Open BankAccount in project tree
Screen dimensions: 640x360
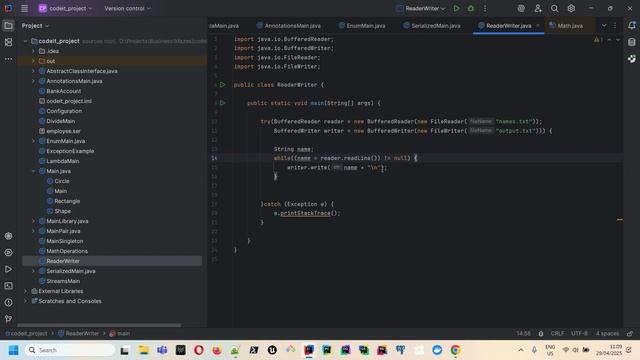click(x=63, y=91)
